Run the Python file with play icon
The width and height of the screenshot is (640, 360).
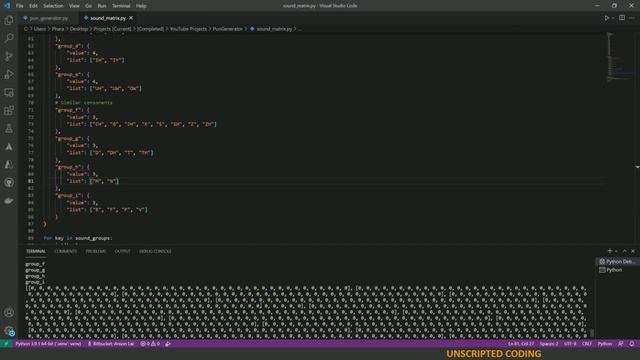click(607, 18)
